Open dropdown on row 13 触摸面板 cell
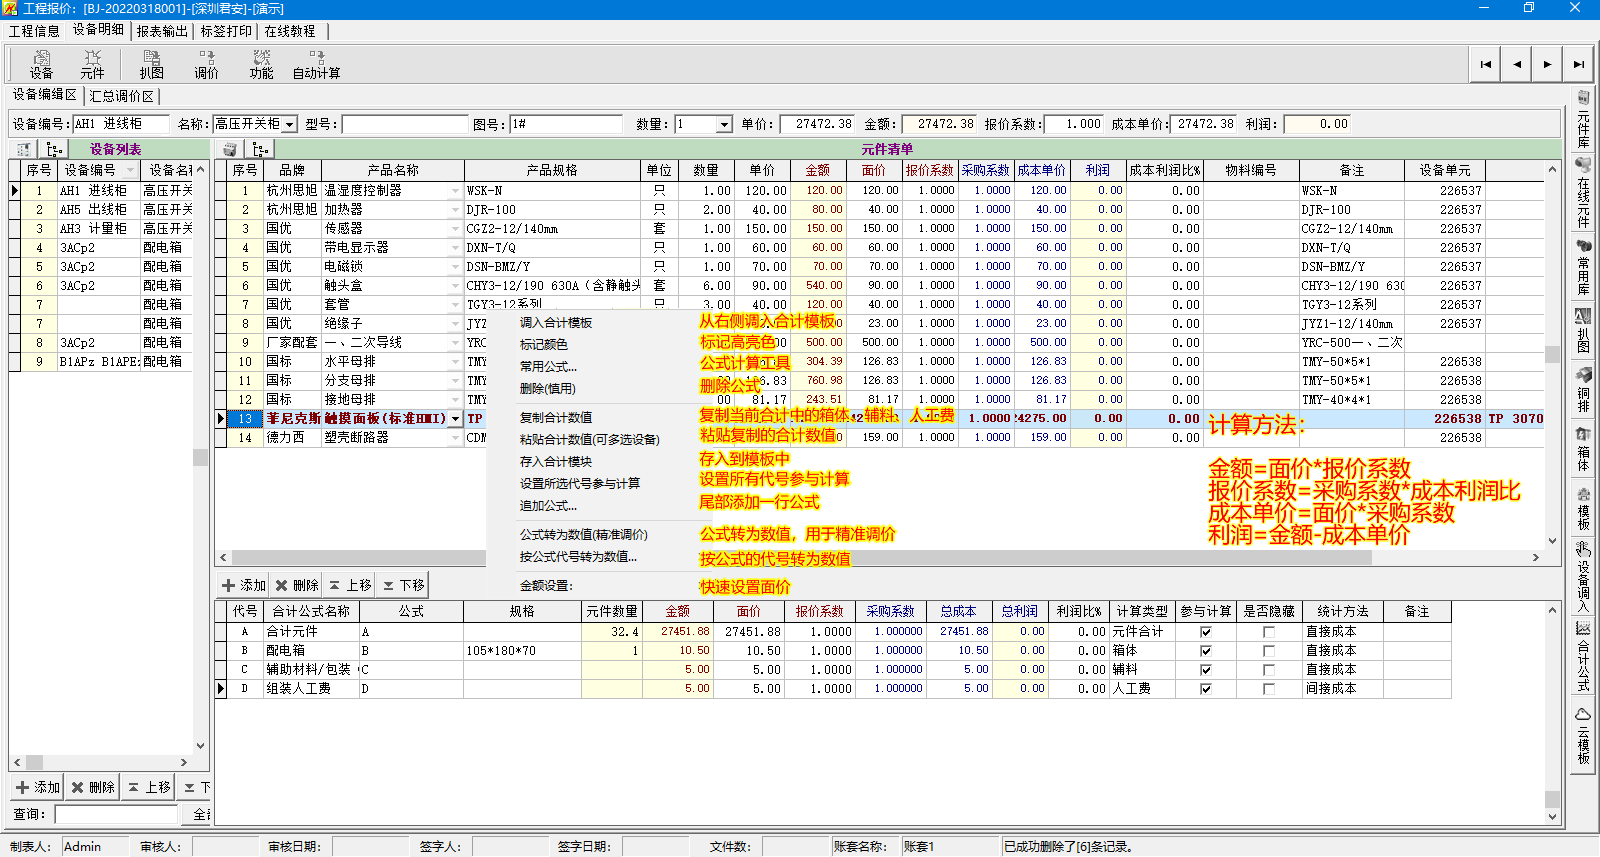Screen dimensions: 1600x857 [456, 419]
